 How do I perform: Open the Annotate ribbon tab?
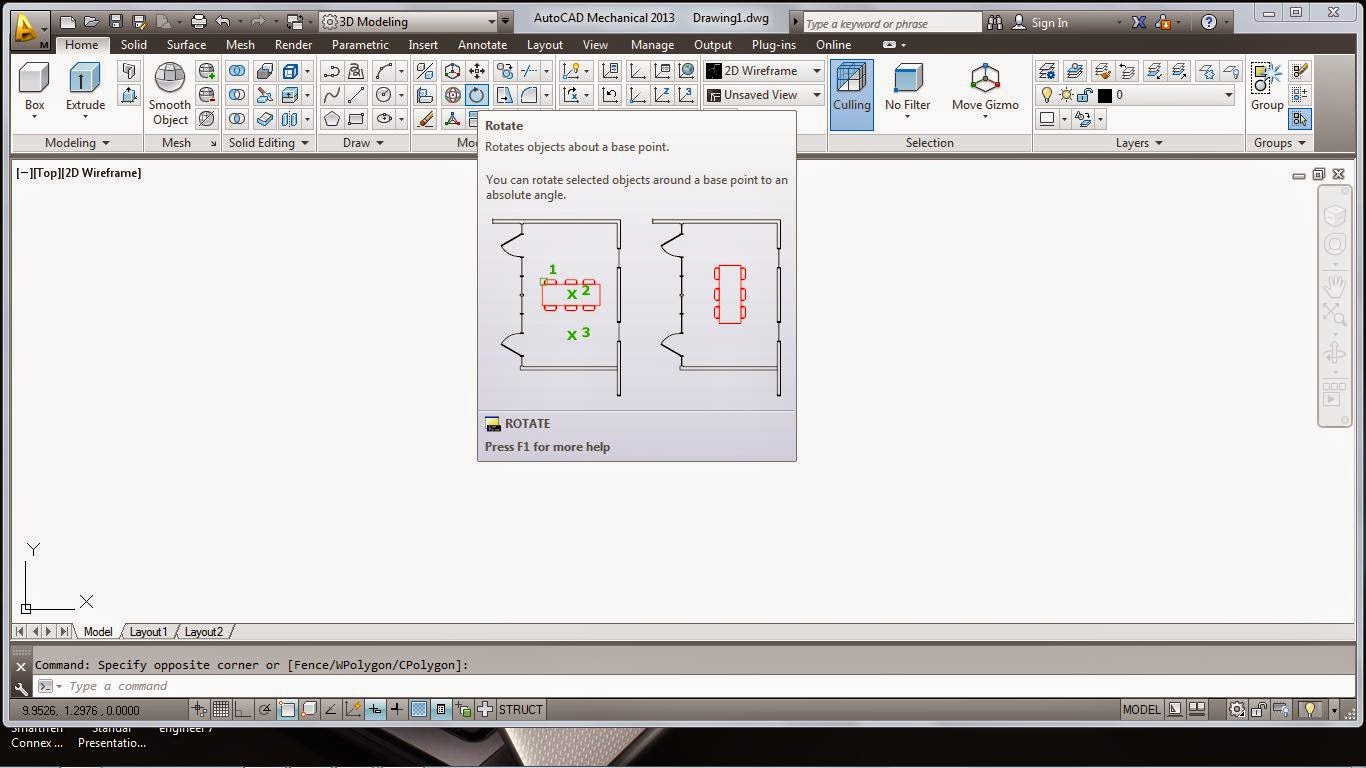(482, 45)
